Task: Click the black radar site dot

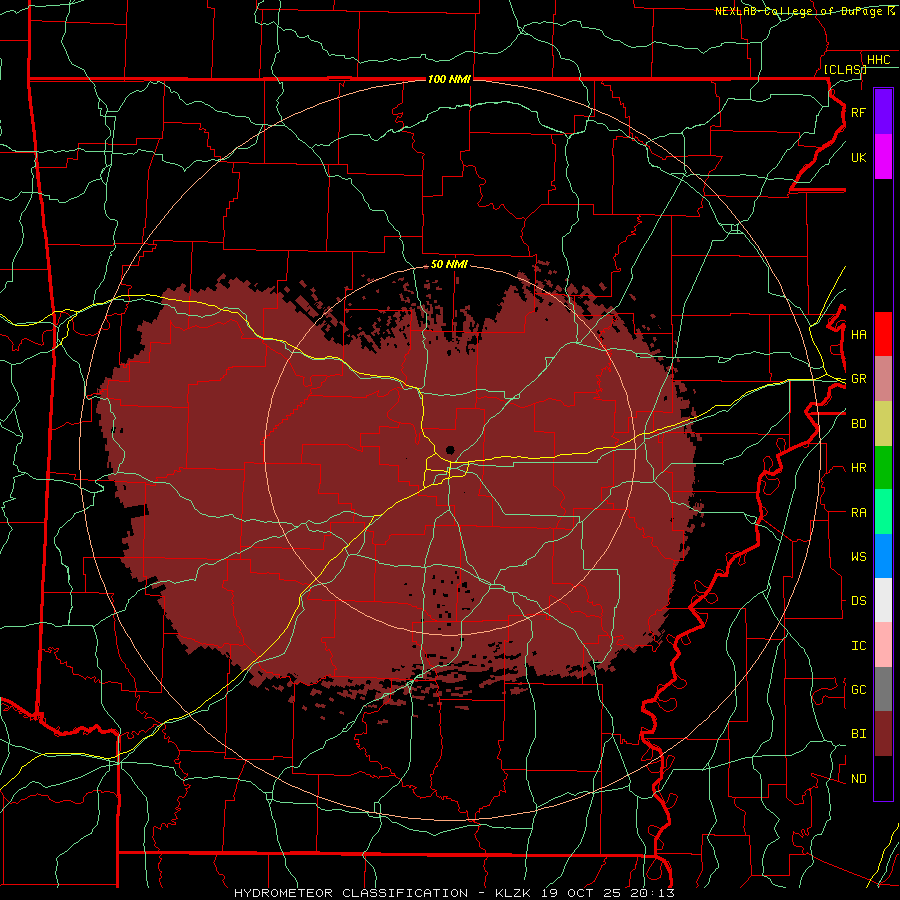Action: [450, 450]
